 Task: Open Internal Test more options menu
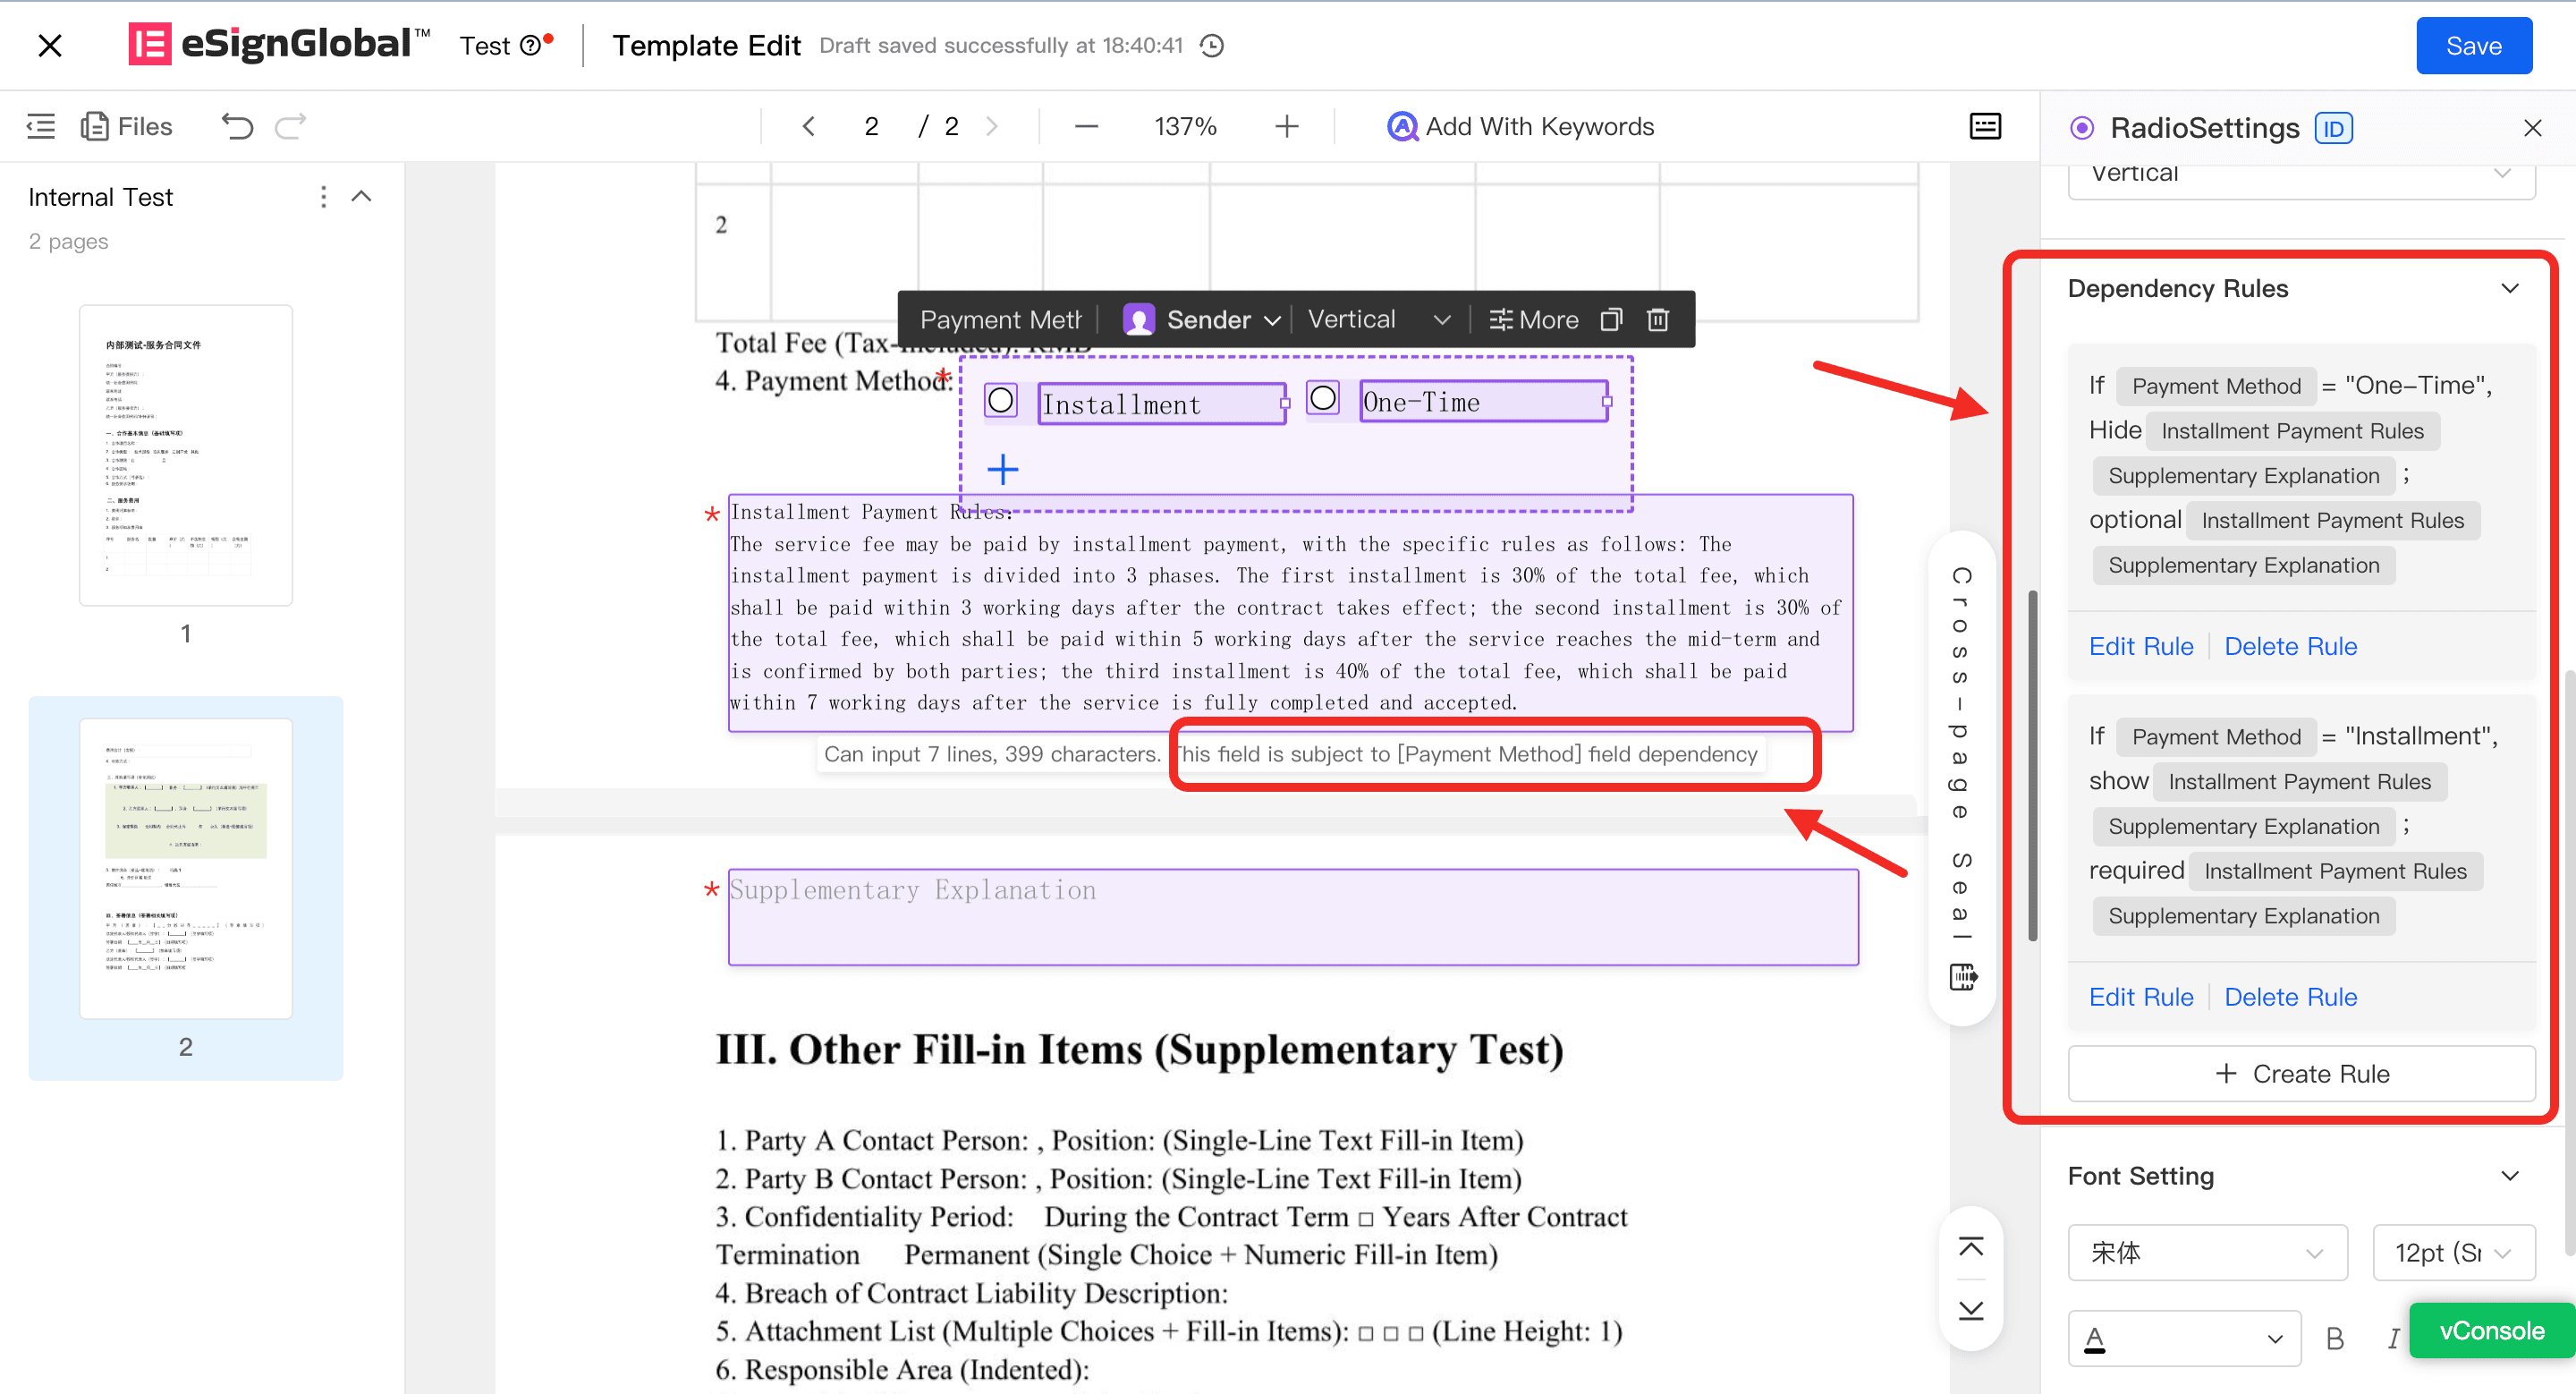[x=323, y=197]
